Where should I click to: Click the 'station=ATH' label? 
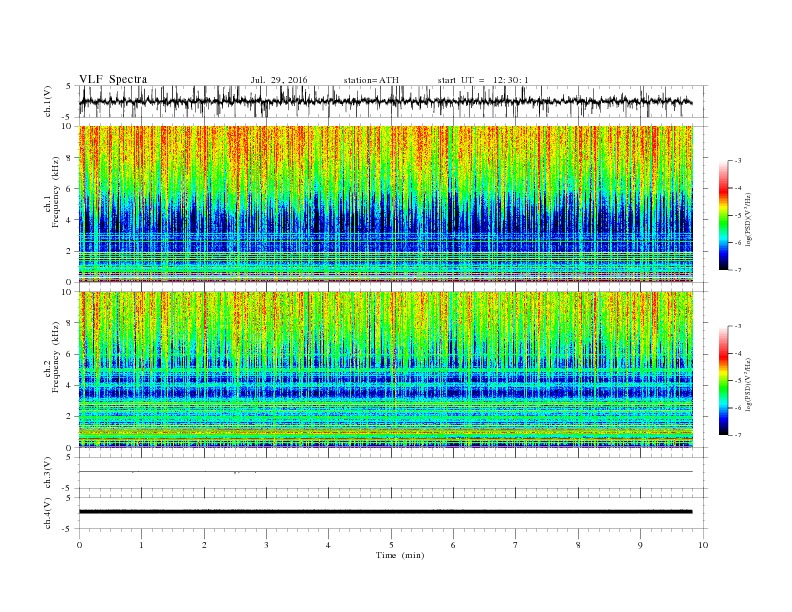(371, 80)
